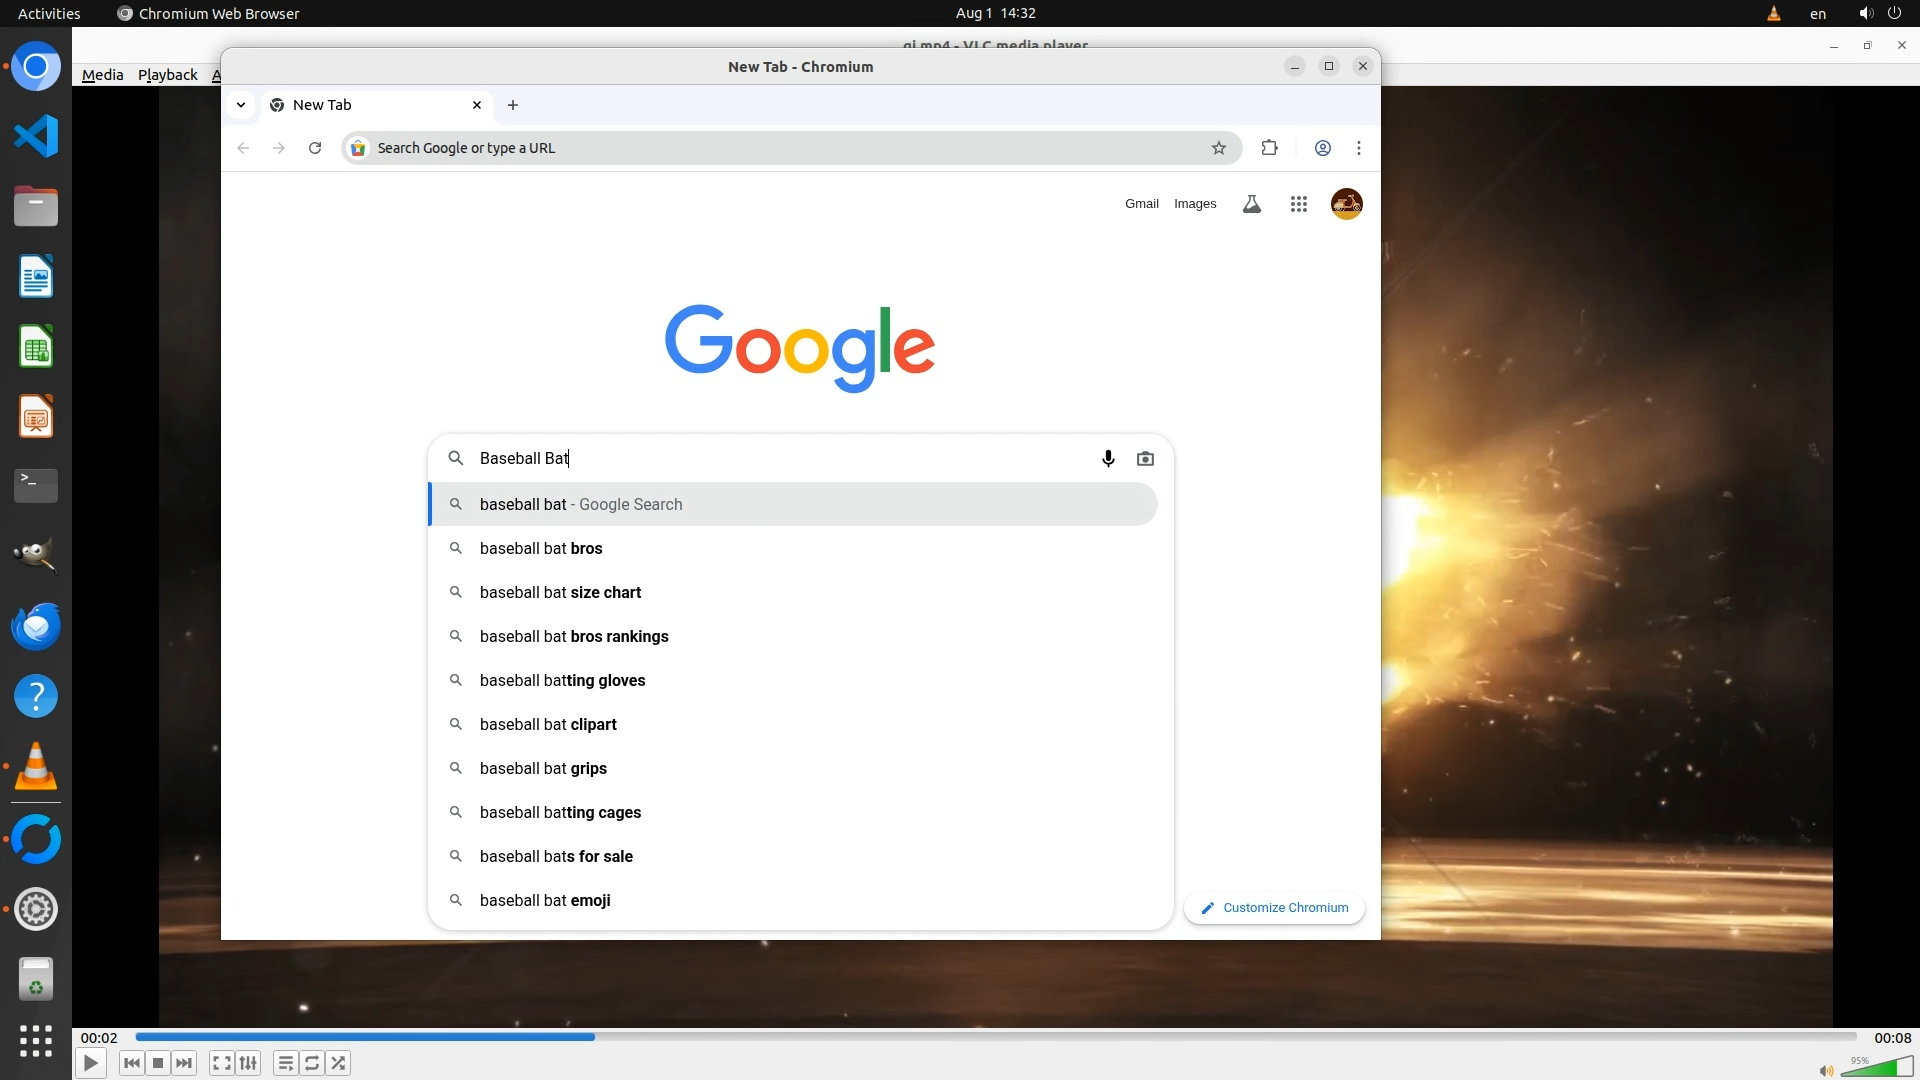The width and height of the screenshot is (1920, 1080).
Task: Select suggestion baseball bat size chart
Action: (560, 592)
